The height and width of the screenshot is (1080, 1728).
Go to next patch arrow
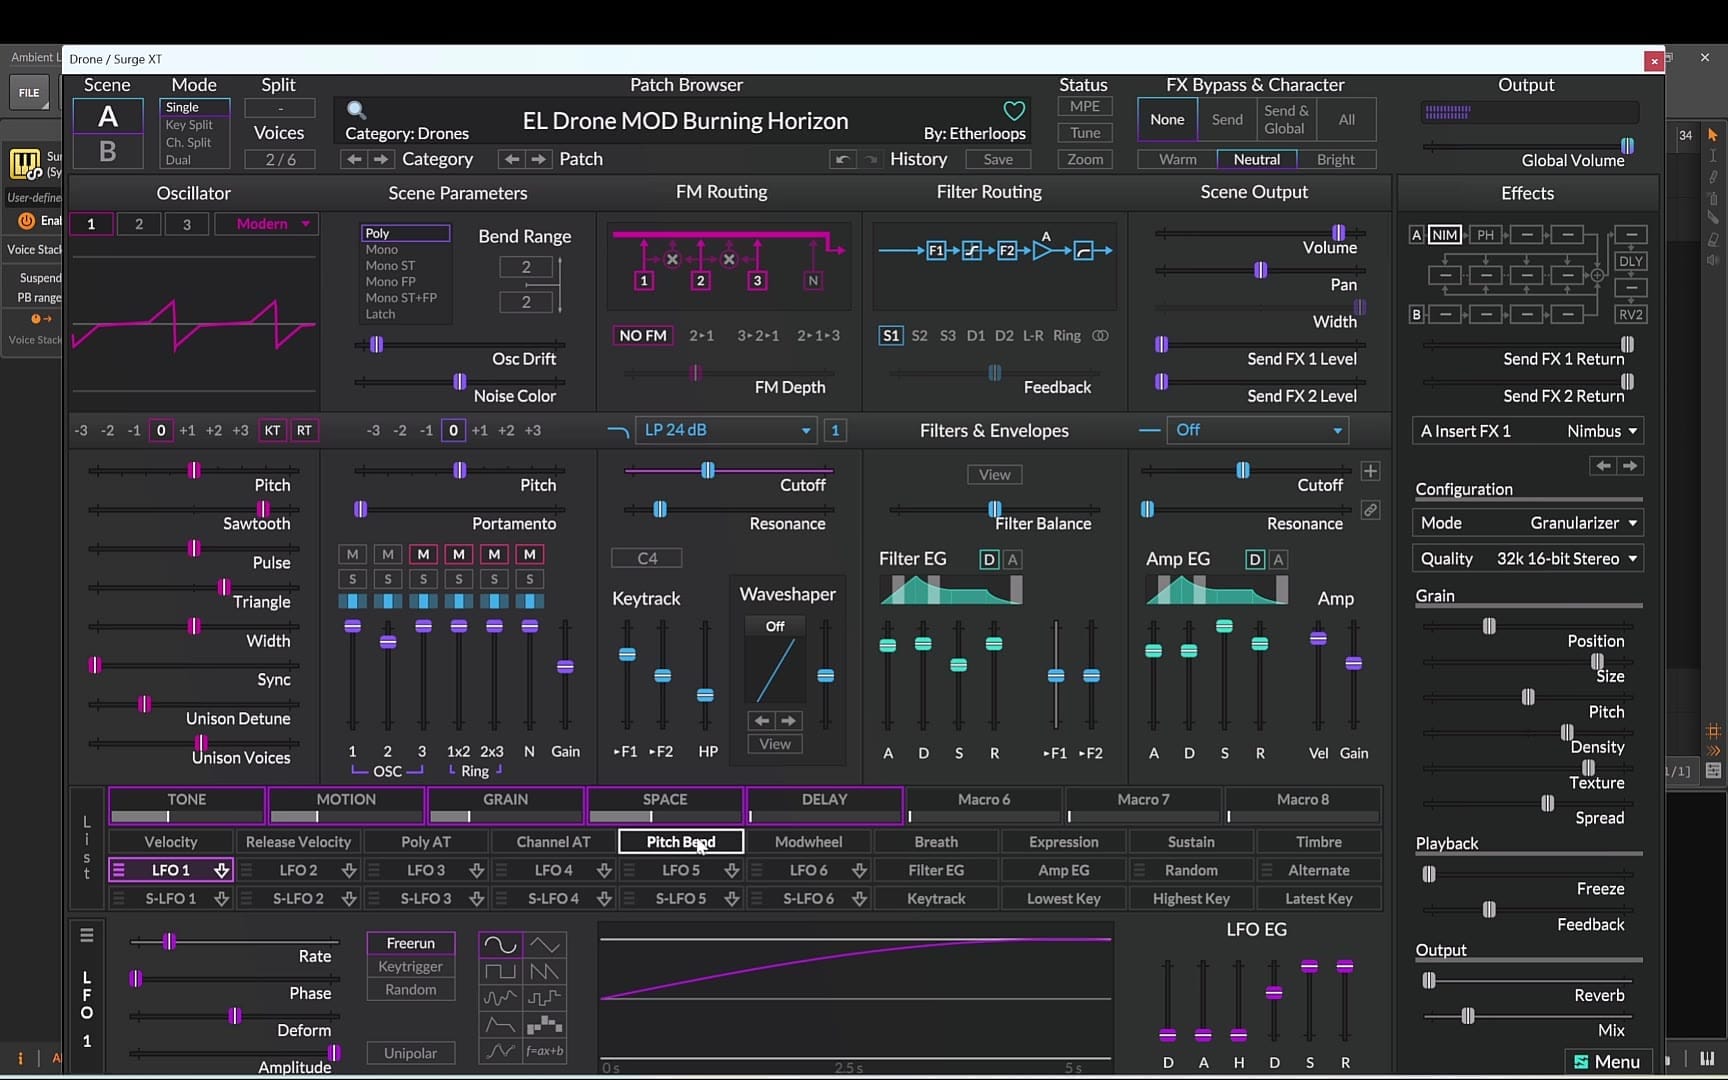(x=539, y=159)
